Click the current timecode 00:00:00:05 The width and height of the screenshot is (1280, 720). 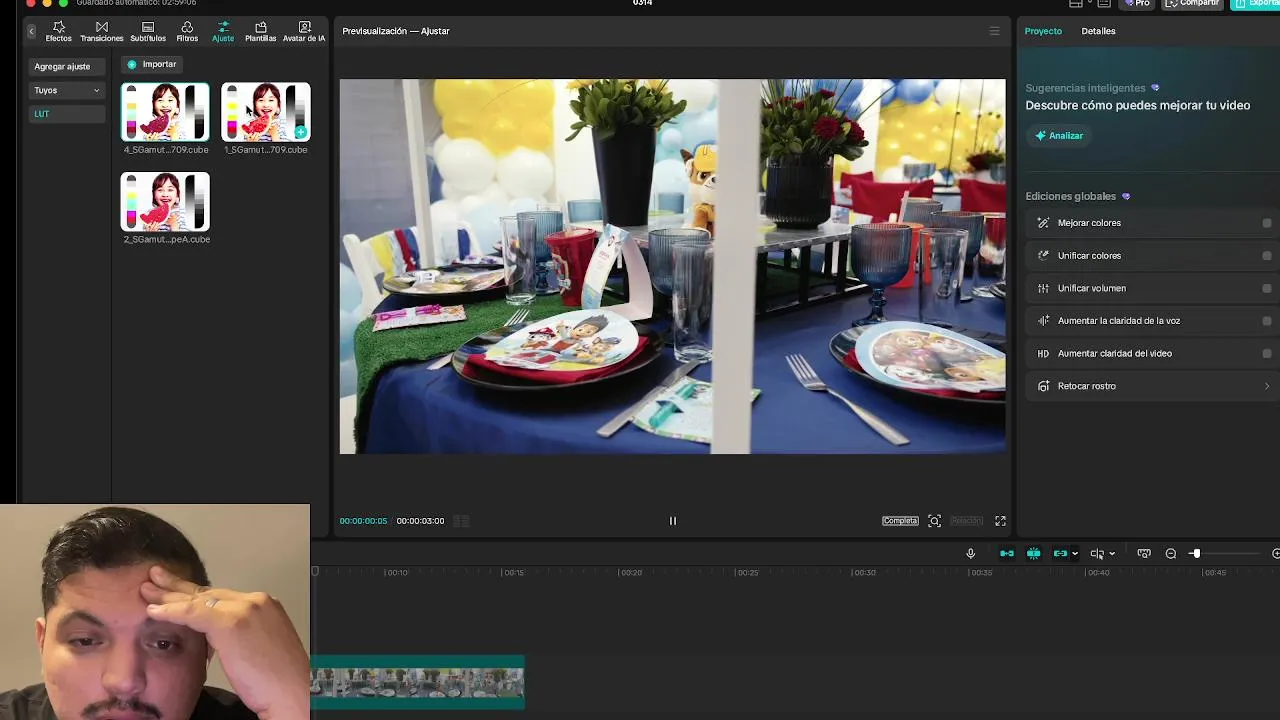click(363, 521)
